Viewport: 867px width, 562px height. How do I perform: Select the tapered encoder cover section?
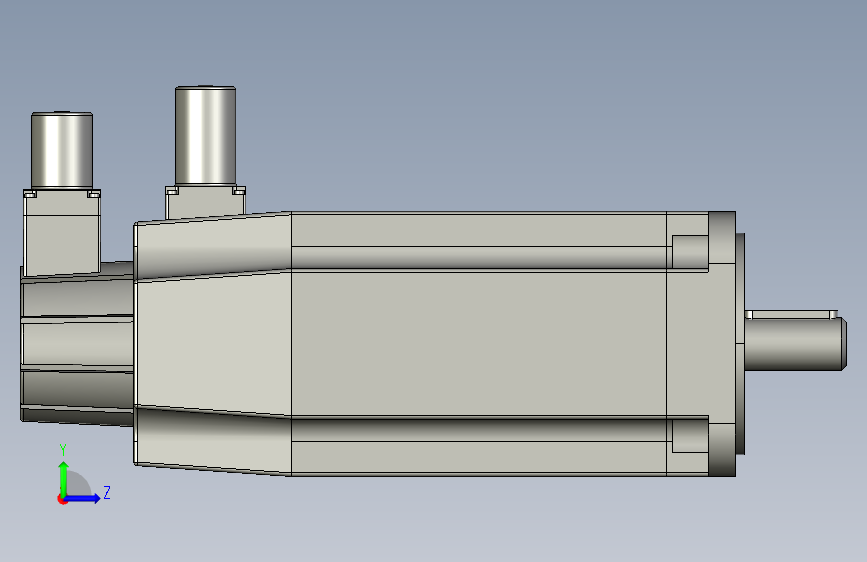[213, 344]
